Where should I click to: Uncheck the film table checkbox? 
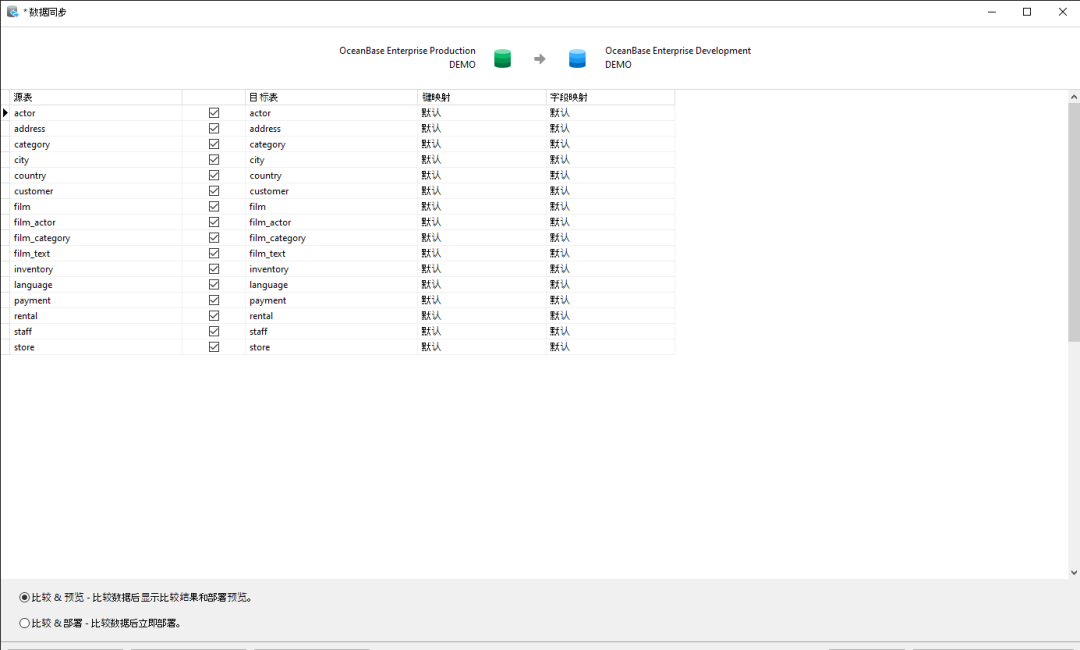[x=214, y=207]
